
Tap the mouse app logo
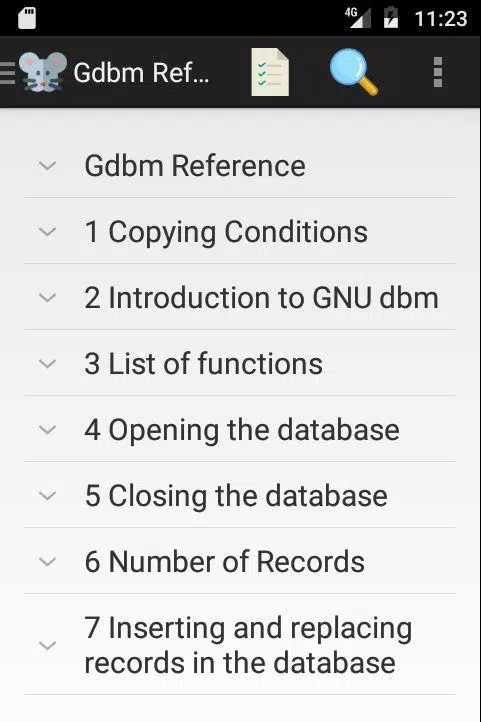tap(42, 72)
